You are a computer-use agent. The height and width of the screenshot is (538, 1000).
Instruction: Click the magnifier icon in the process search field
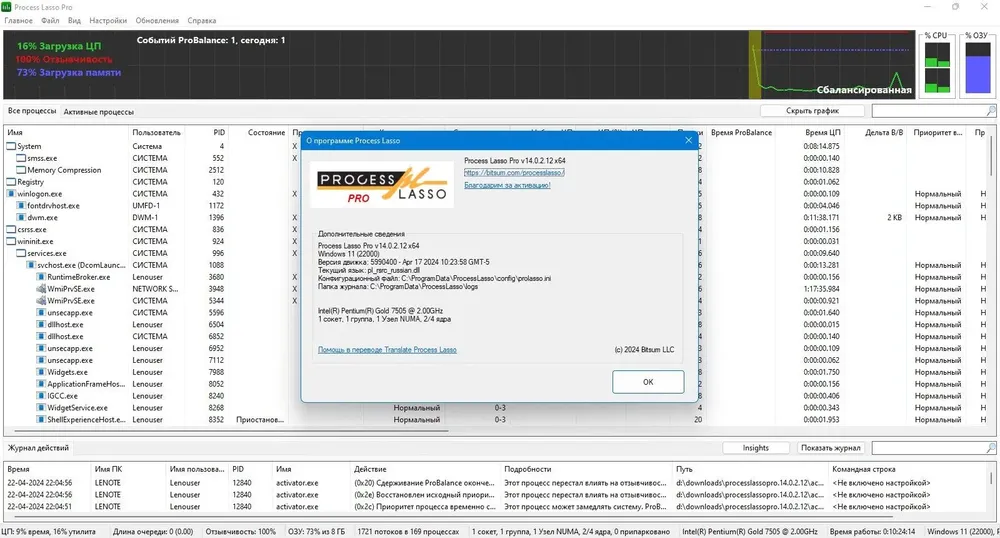(x=990, y=111)
